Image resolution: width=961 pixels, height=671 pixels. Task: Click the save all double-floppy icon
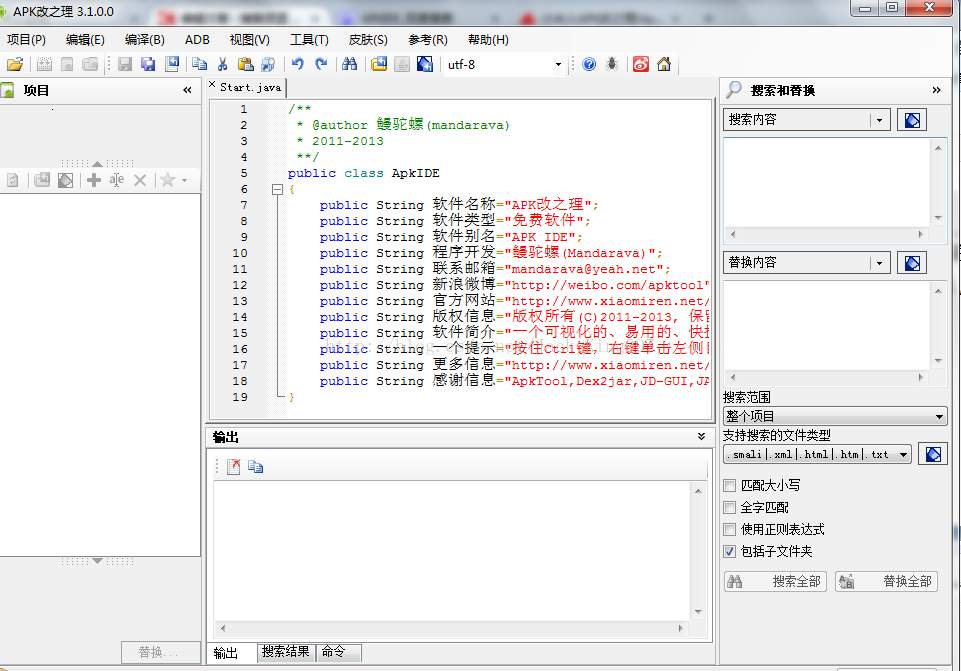point(148,64)
